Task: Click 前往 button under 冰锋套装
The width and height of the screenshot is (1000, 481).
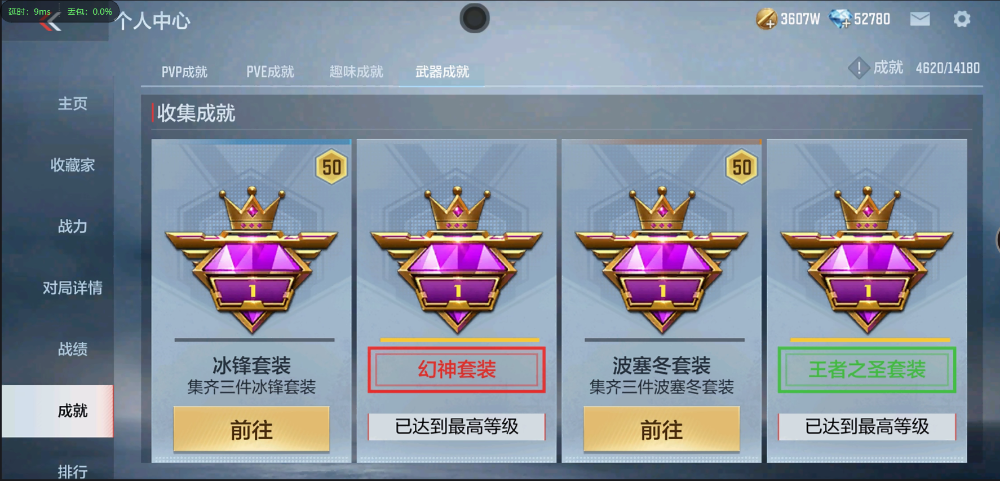Action: click(x=251, y=429)
